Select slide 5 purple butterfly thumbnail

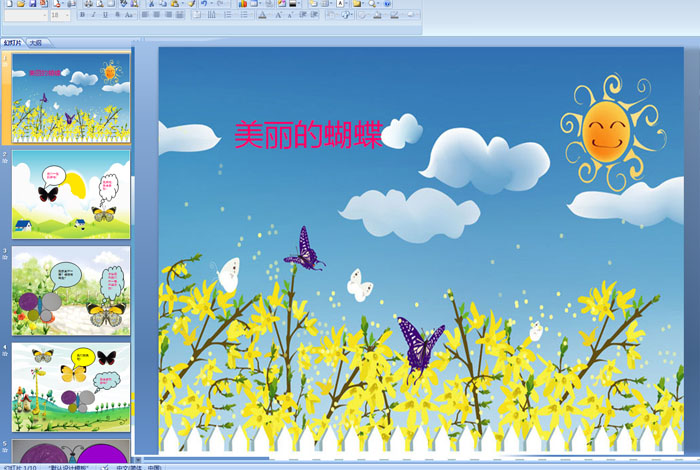tap(71, 451)
